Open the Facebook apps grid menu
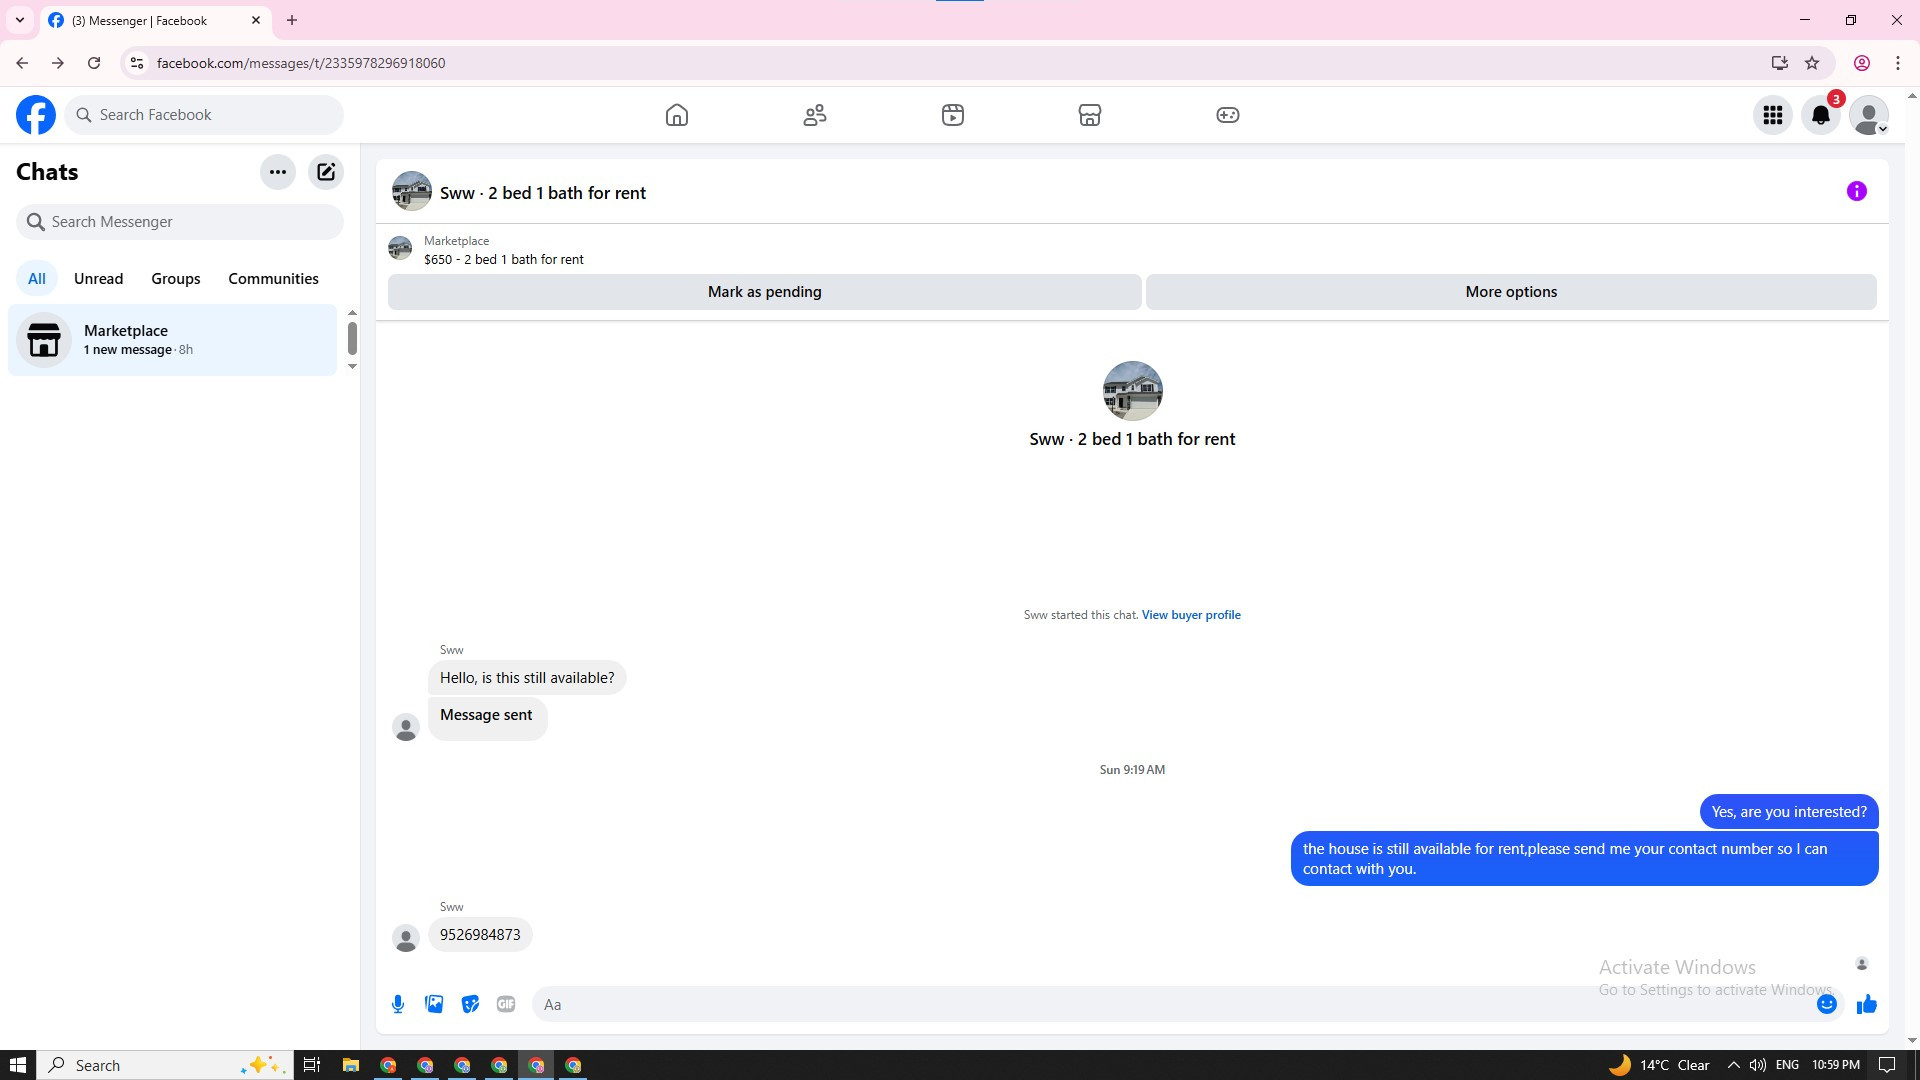Screen dimensions: 1920x1080 (1773, 115)
